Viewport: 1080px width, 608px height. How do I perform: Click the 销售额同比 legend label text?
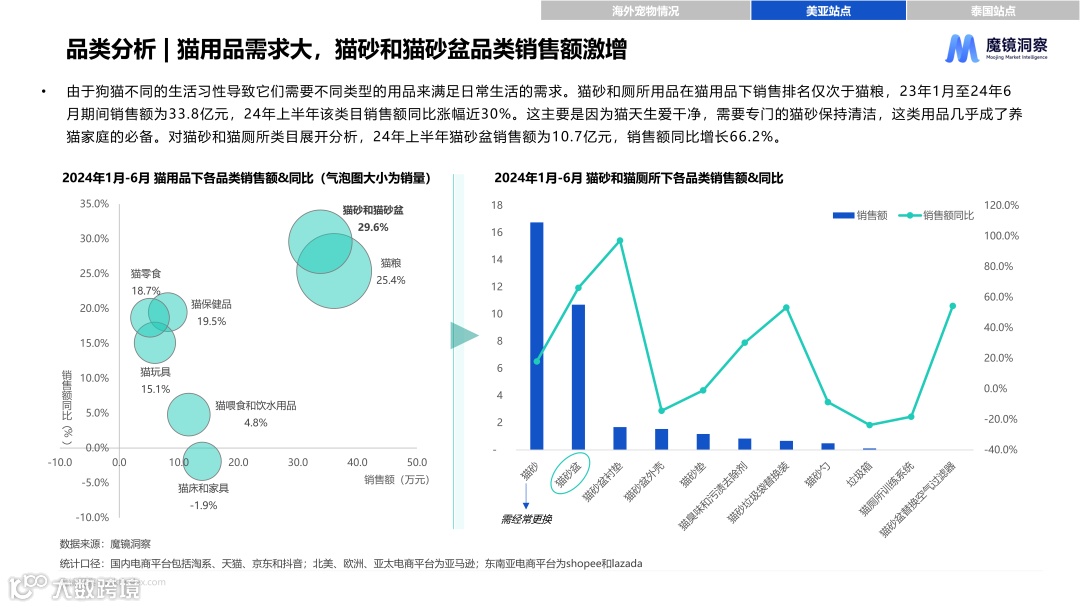point(948,216)
